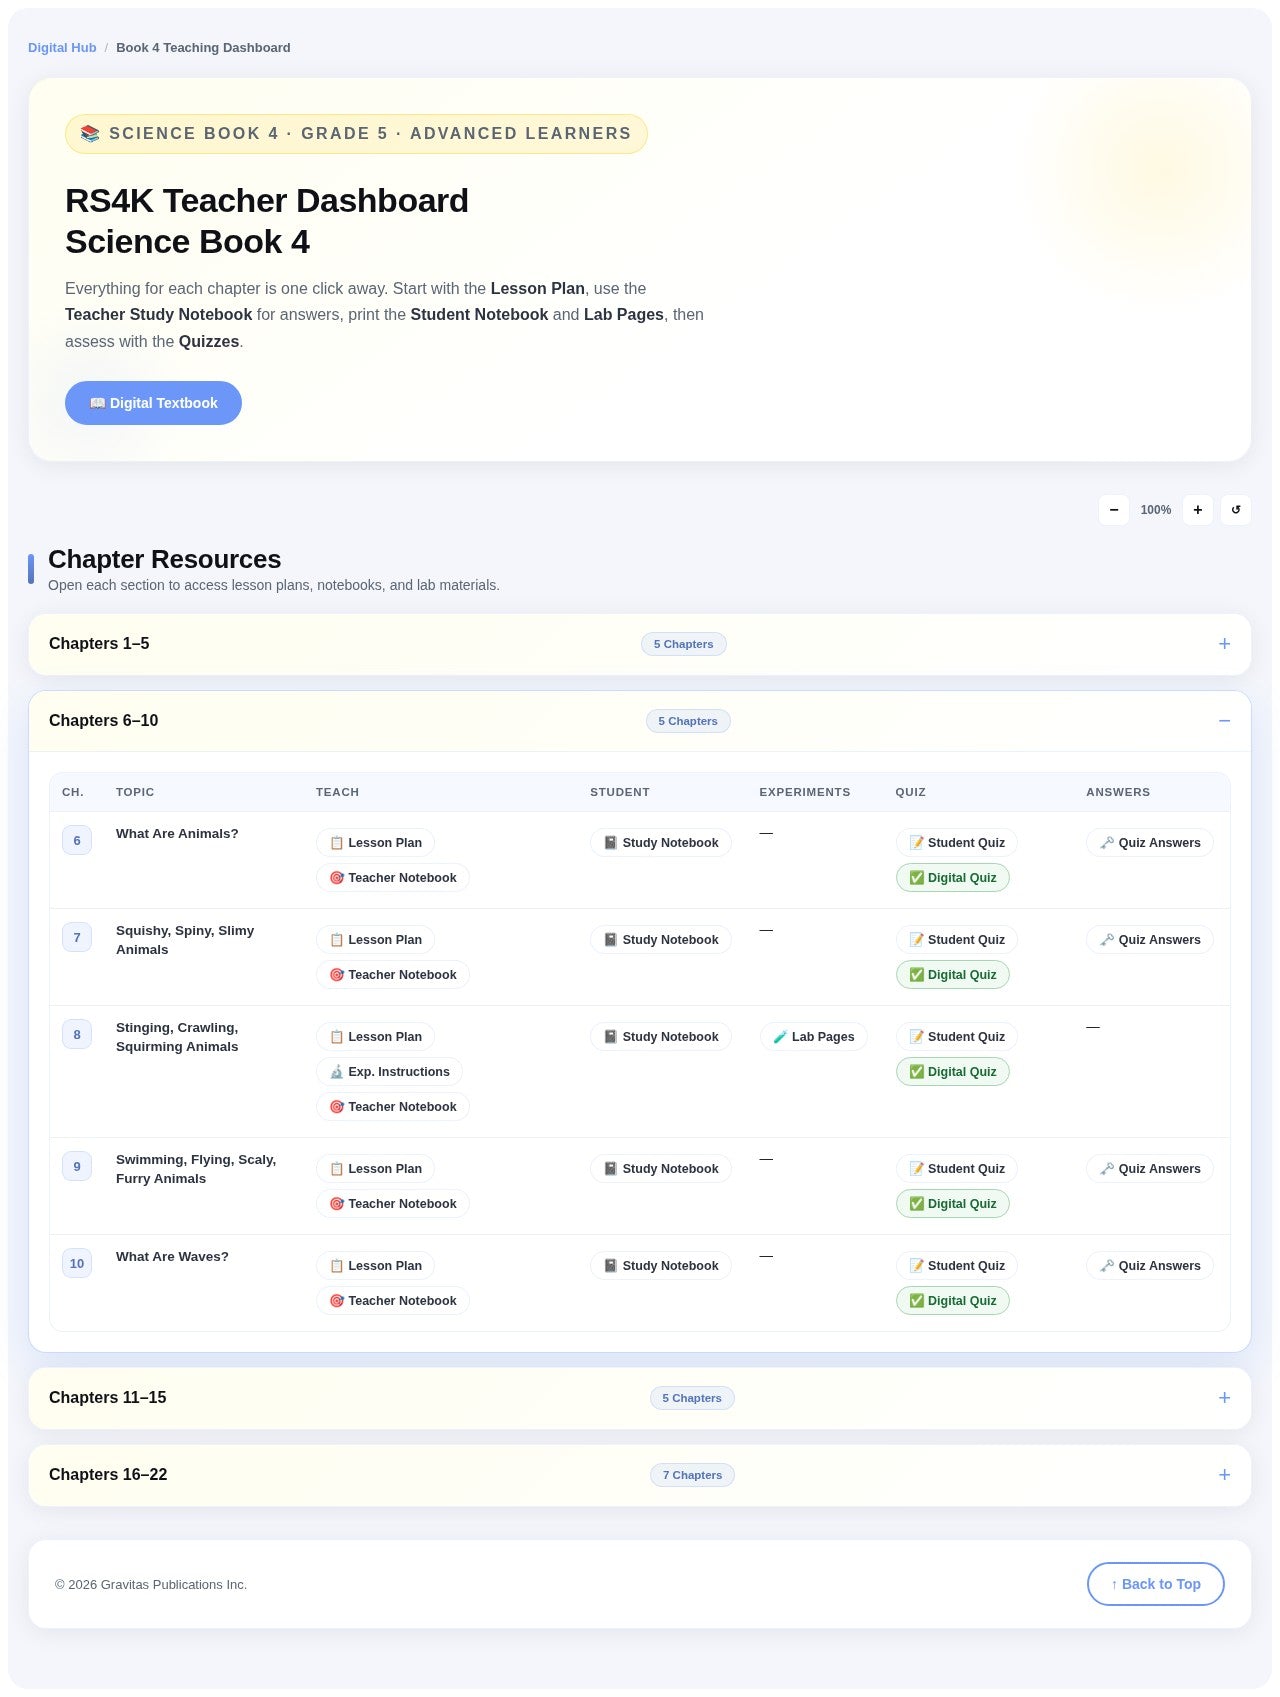The height and width of the screenshot is (1697, 1280).
Task: Click the zoom in plus icon
Action: 1198,510
